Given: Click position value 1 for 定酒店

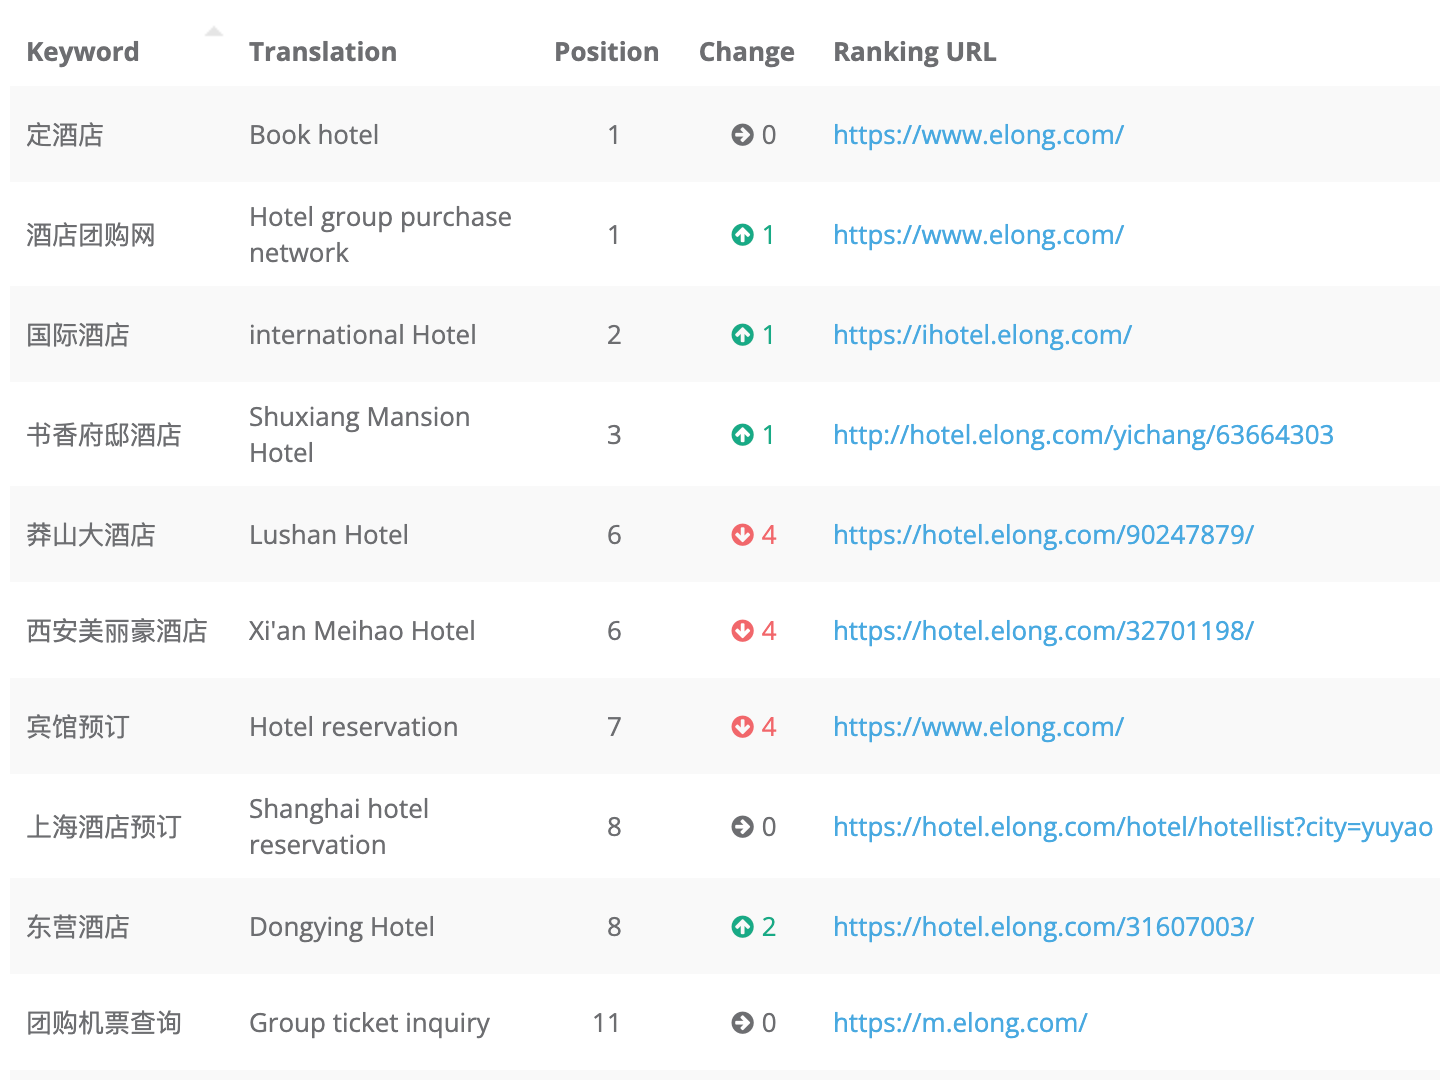Looking at the screenshot, I should [x=614, y=135].
